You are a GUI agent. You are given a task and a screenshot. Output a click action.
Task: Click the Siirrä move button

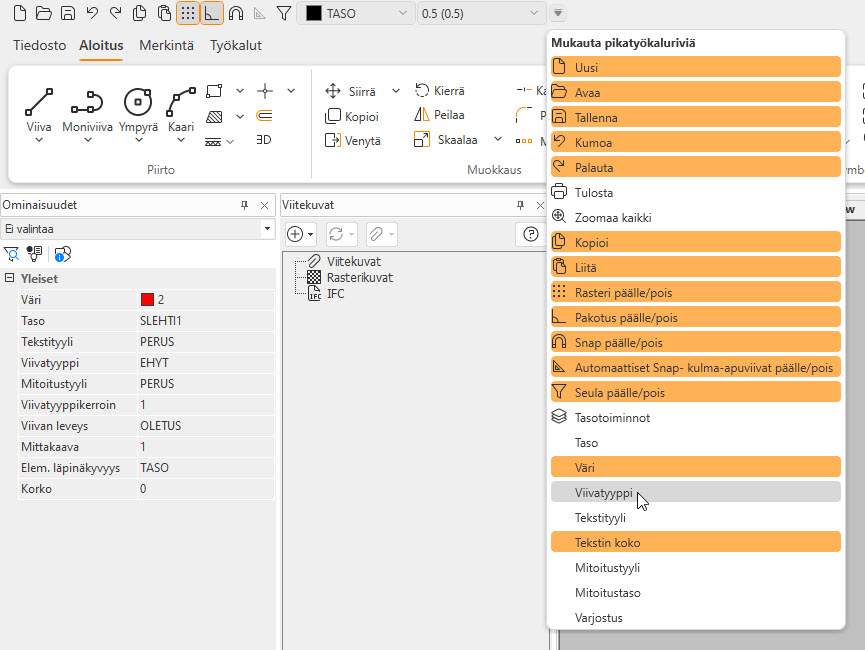tap(351, 91)
